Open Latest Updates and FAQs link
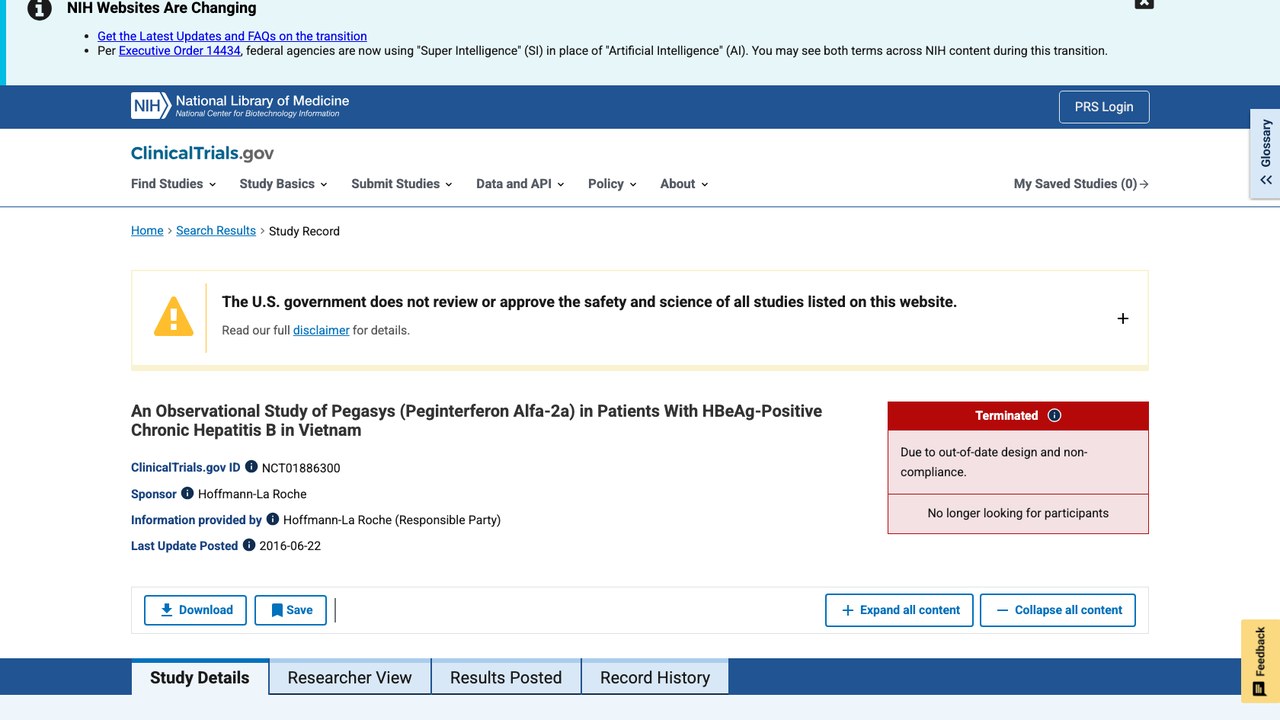 click(x=232, y=36)
